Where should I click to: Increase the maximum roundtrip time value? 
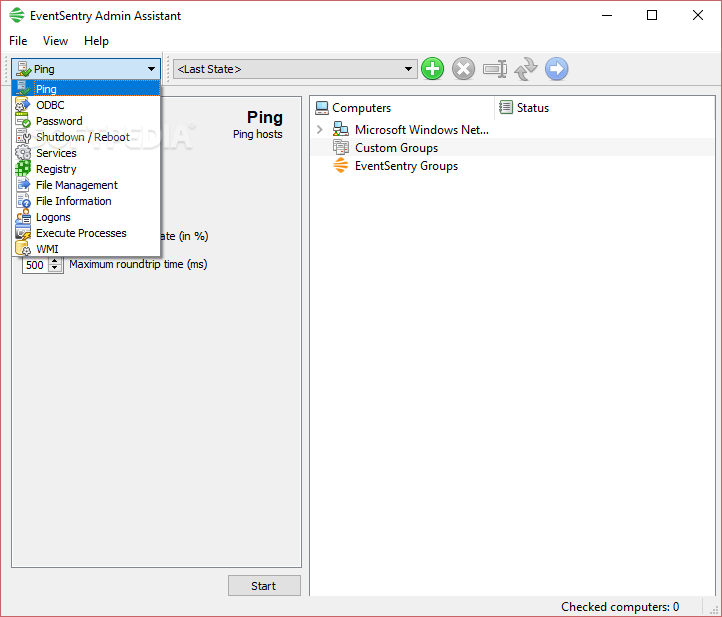point(55,261)
